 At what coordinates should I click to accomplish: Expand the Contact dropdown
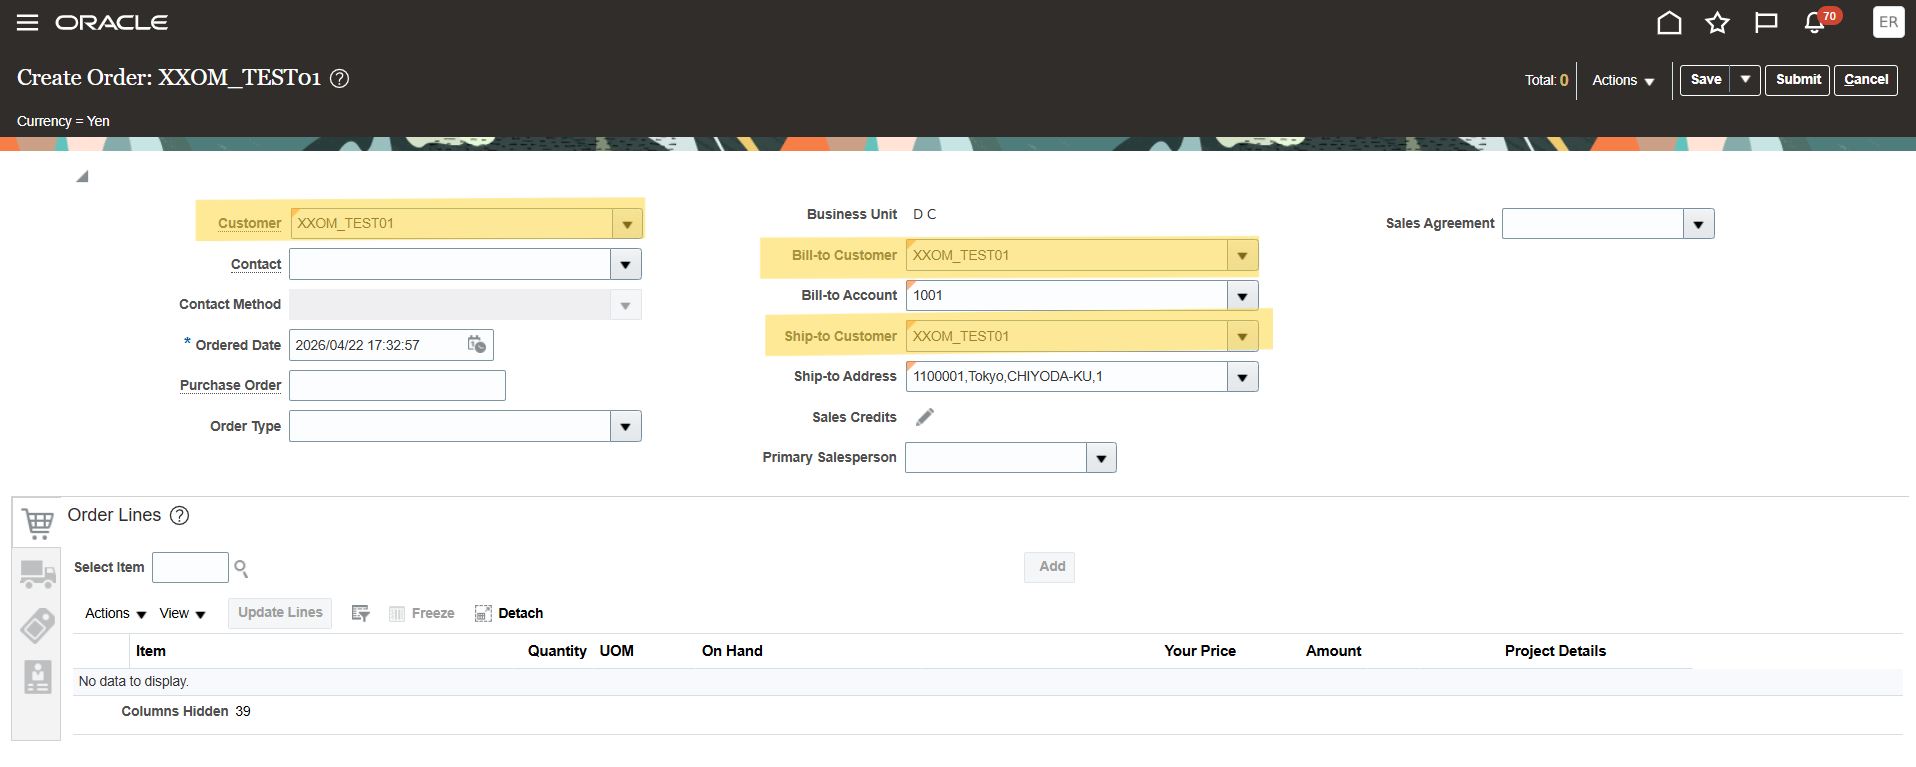pyautogui.click(x=626, y=264)
